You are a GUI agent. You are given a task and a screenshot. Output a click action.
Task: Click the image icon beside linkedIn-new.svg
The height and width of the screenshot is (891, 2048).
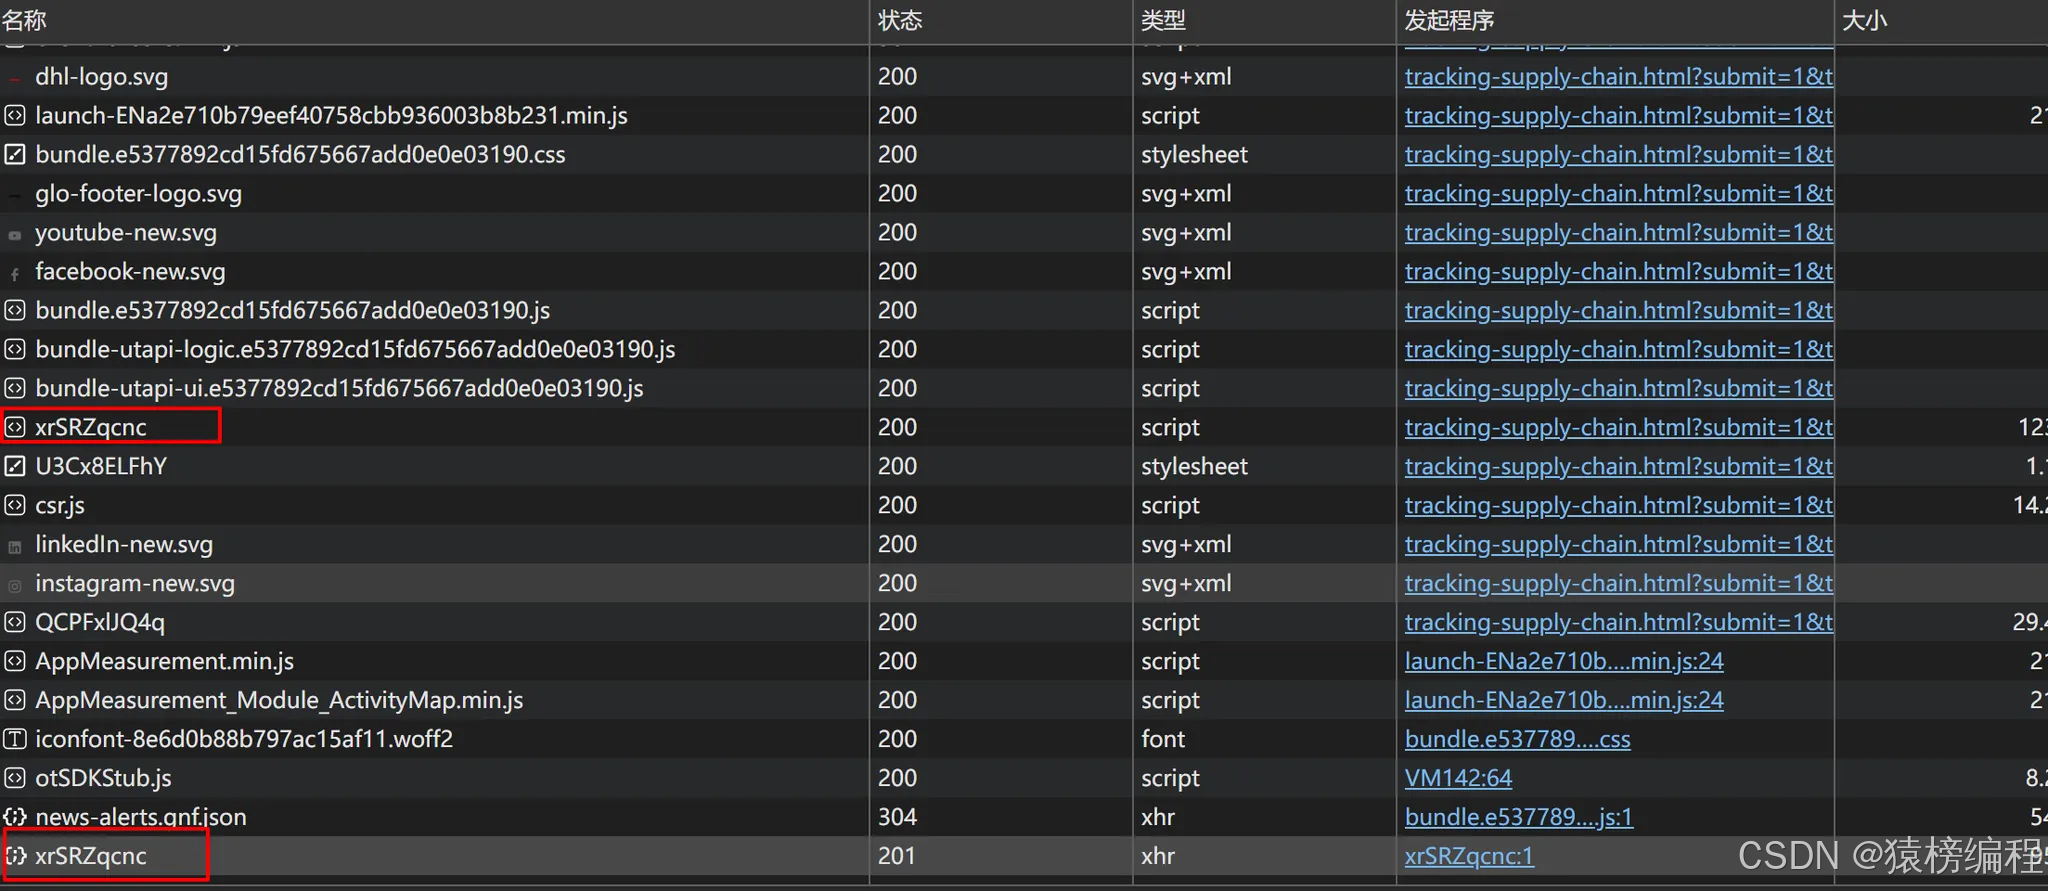tap(15, 548)
